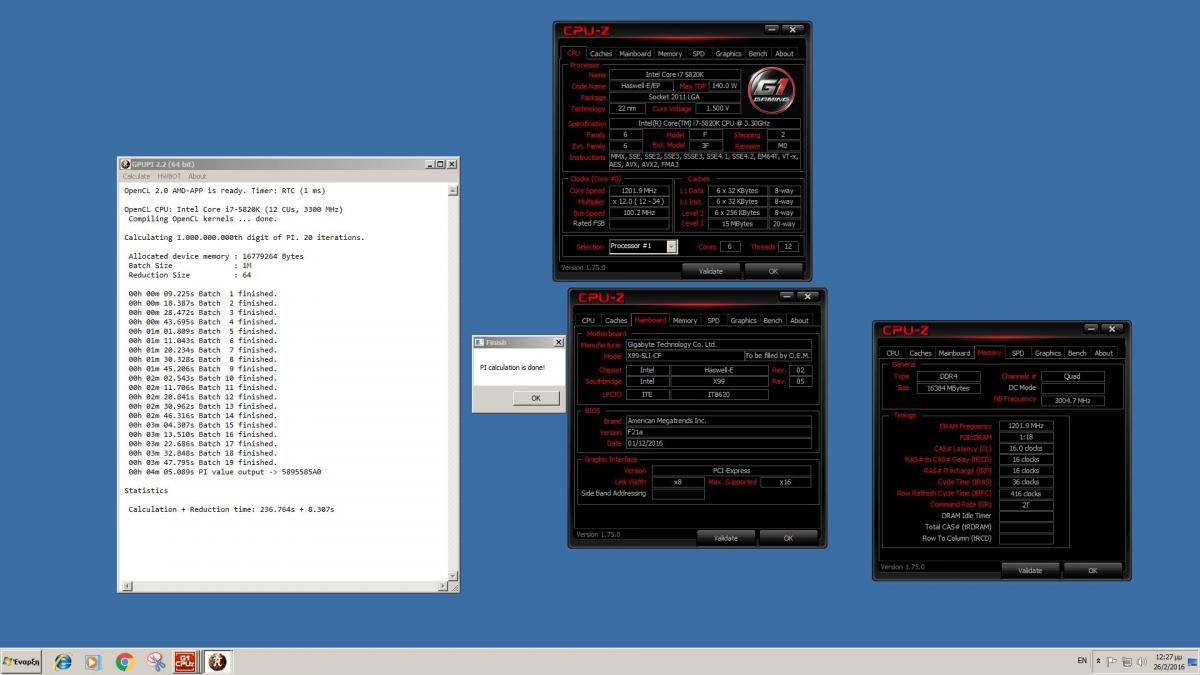Open the About menu in GPUPI

click(197, 176)
